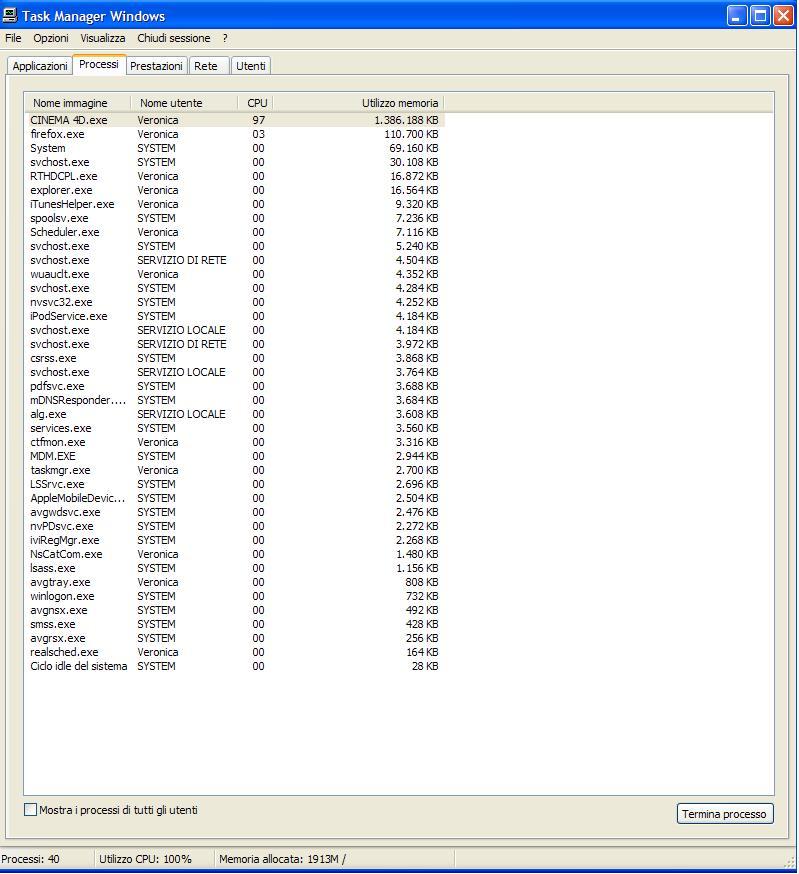Image resolution: width=799 pixels, height=874 pixels.
Task: Close the Task Manager window
Action: [783, 15]
